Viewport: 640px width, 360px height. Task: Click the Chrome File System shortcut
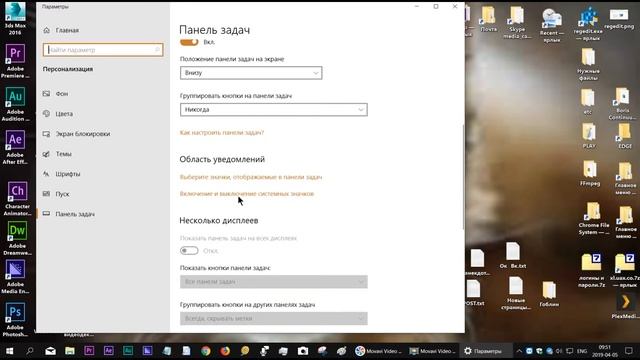[593, 218]
